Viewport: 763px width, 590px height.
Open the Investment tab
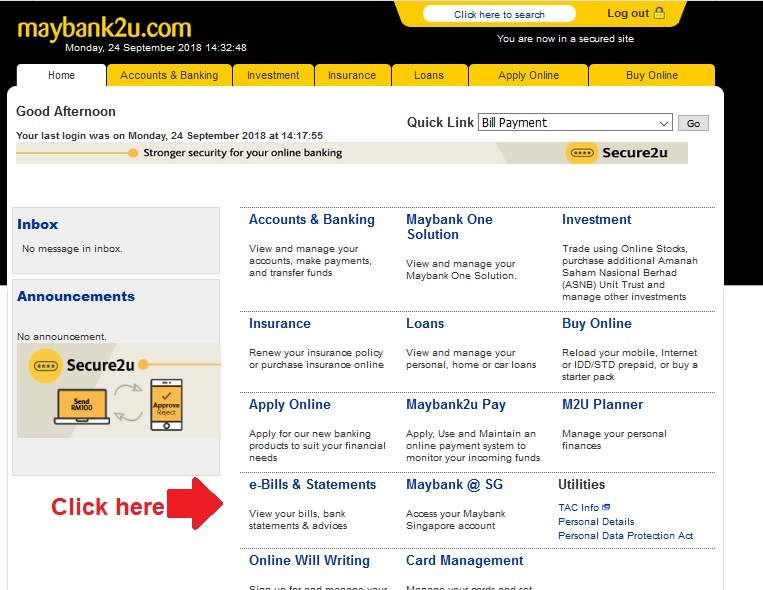tap(273, 75)
